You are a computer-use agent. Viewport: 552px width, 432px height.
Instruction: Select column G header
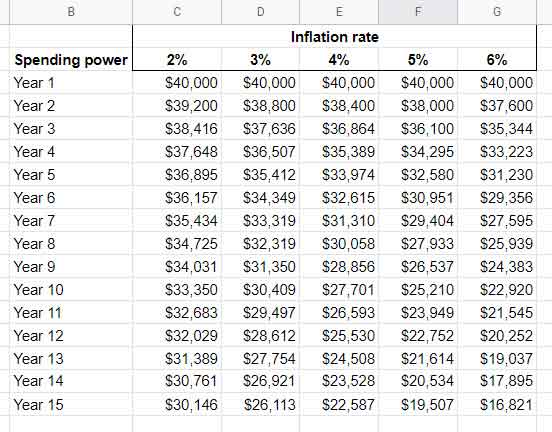497,12
